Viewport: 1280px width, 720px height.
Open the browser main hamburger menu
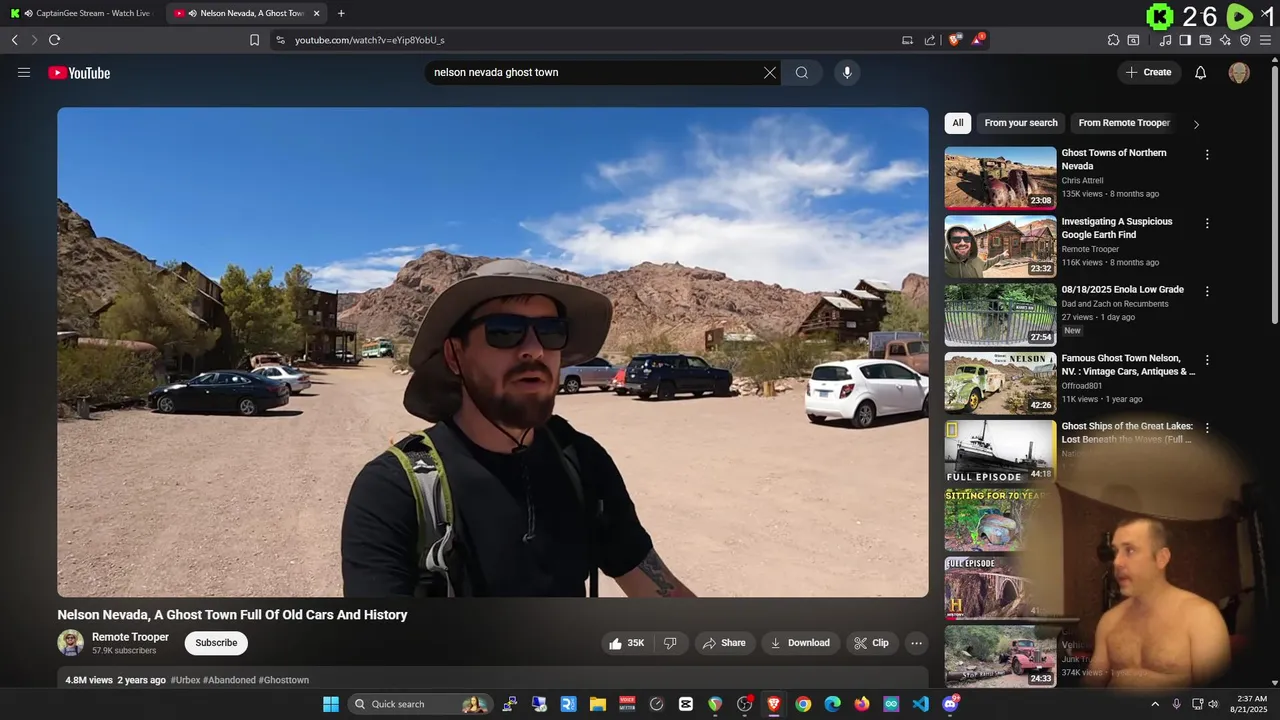(x=1267, y=40)
